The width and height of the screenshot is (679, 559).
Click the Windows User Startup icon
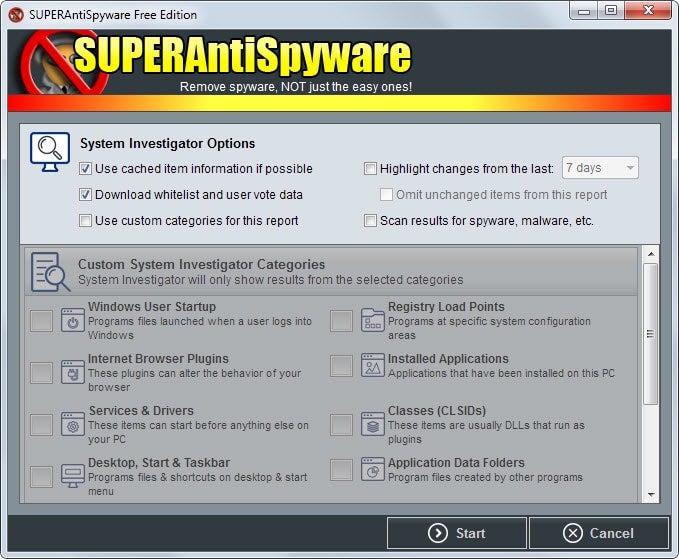point(73,320)
